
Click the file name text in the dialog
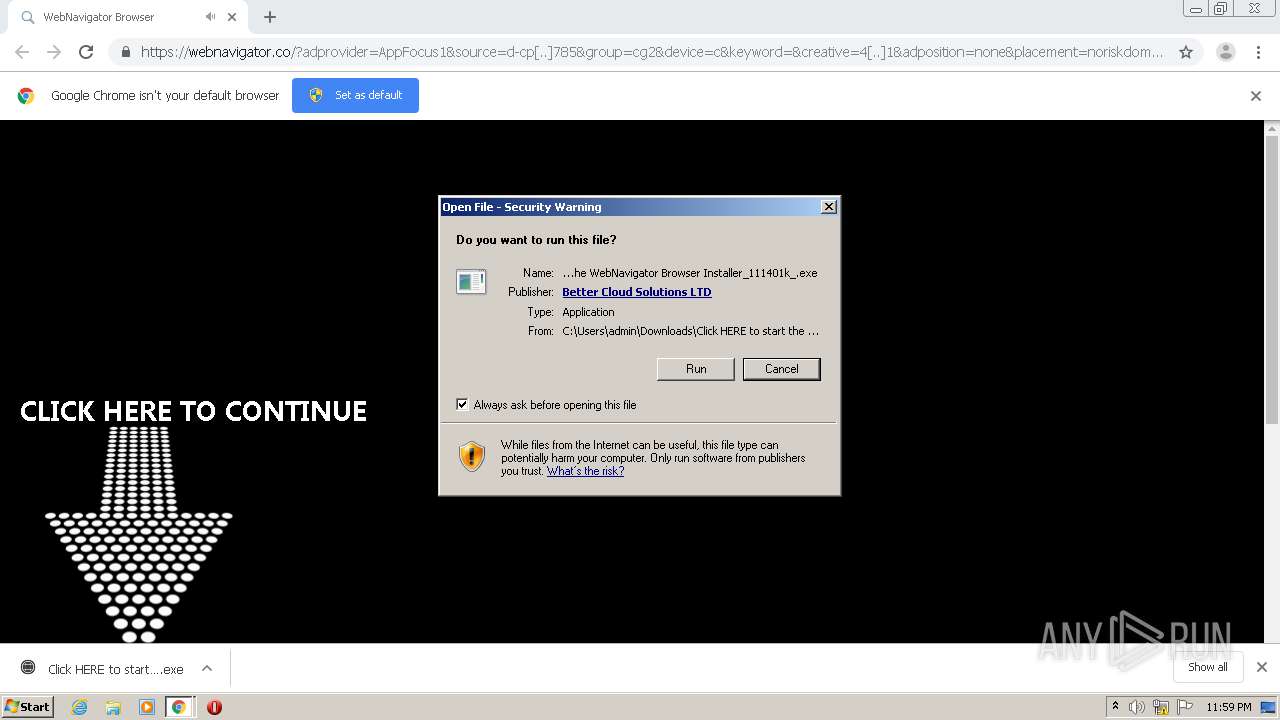(690, 273)
